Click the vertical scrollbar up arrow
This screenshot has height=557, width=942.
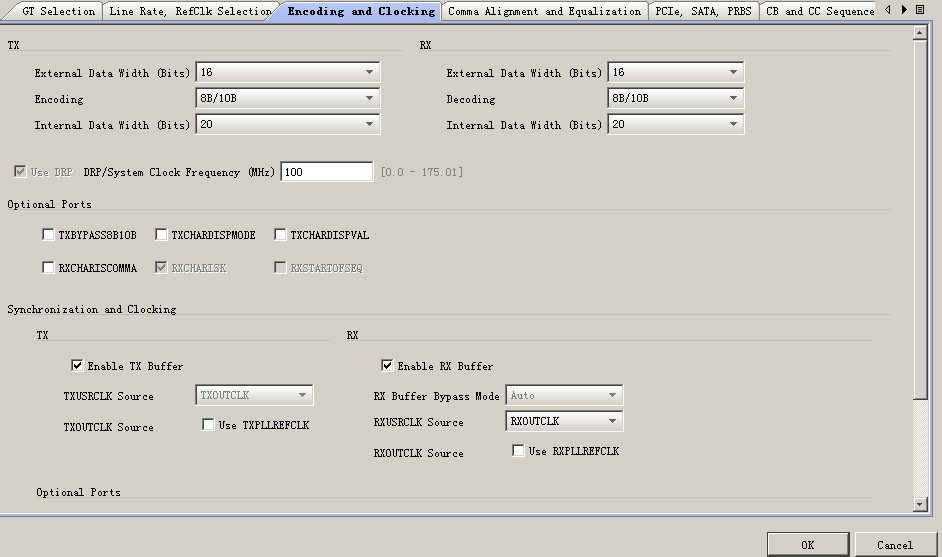[x=920, y=33]
